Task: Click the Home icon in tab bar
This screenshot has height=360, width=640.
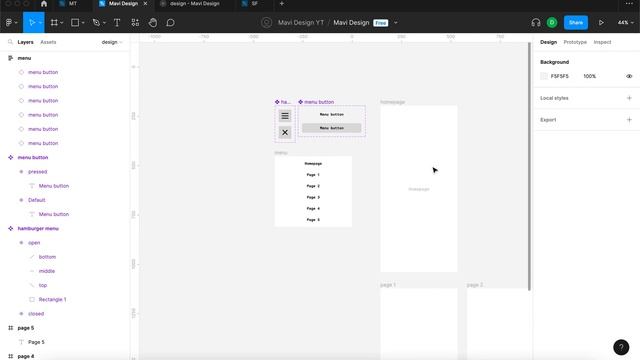Action: click(x=44, y=4)
